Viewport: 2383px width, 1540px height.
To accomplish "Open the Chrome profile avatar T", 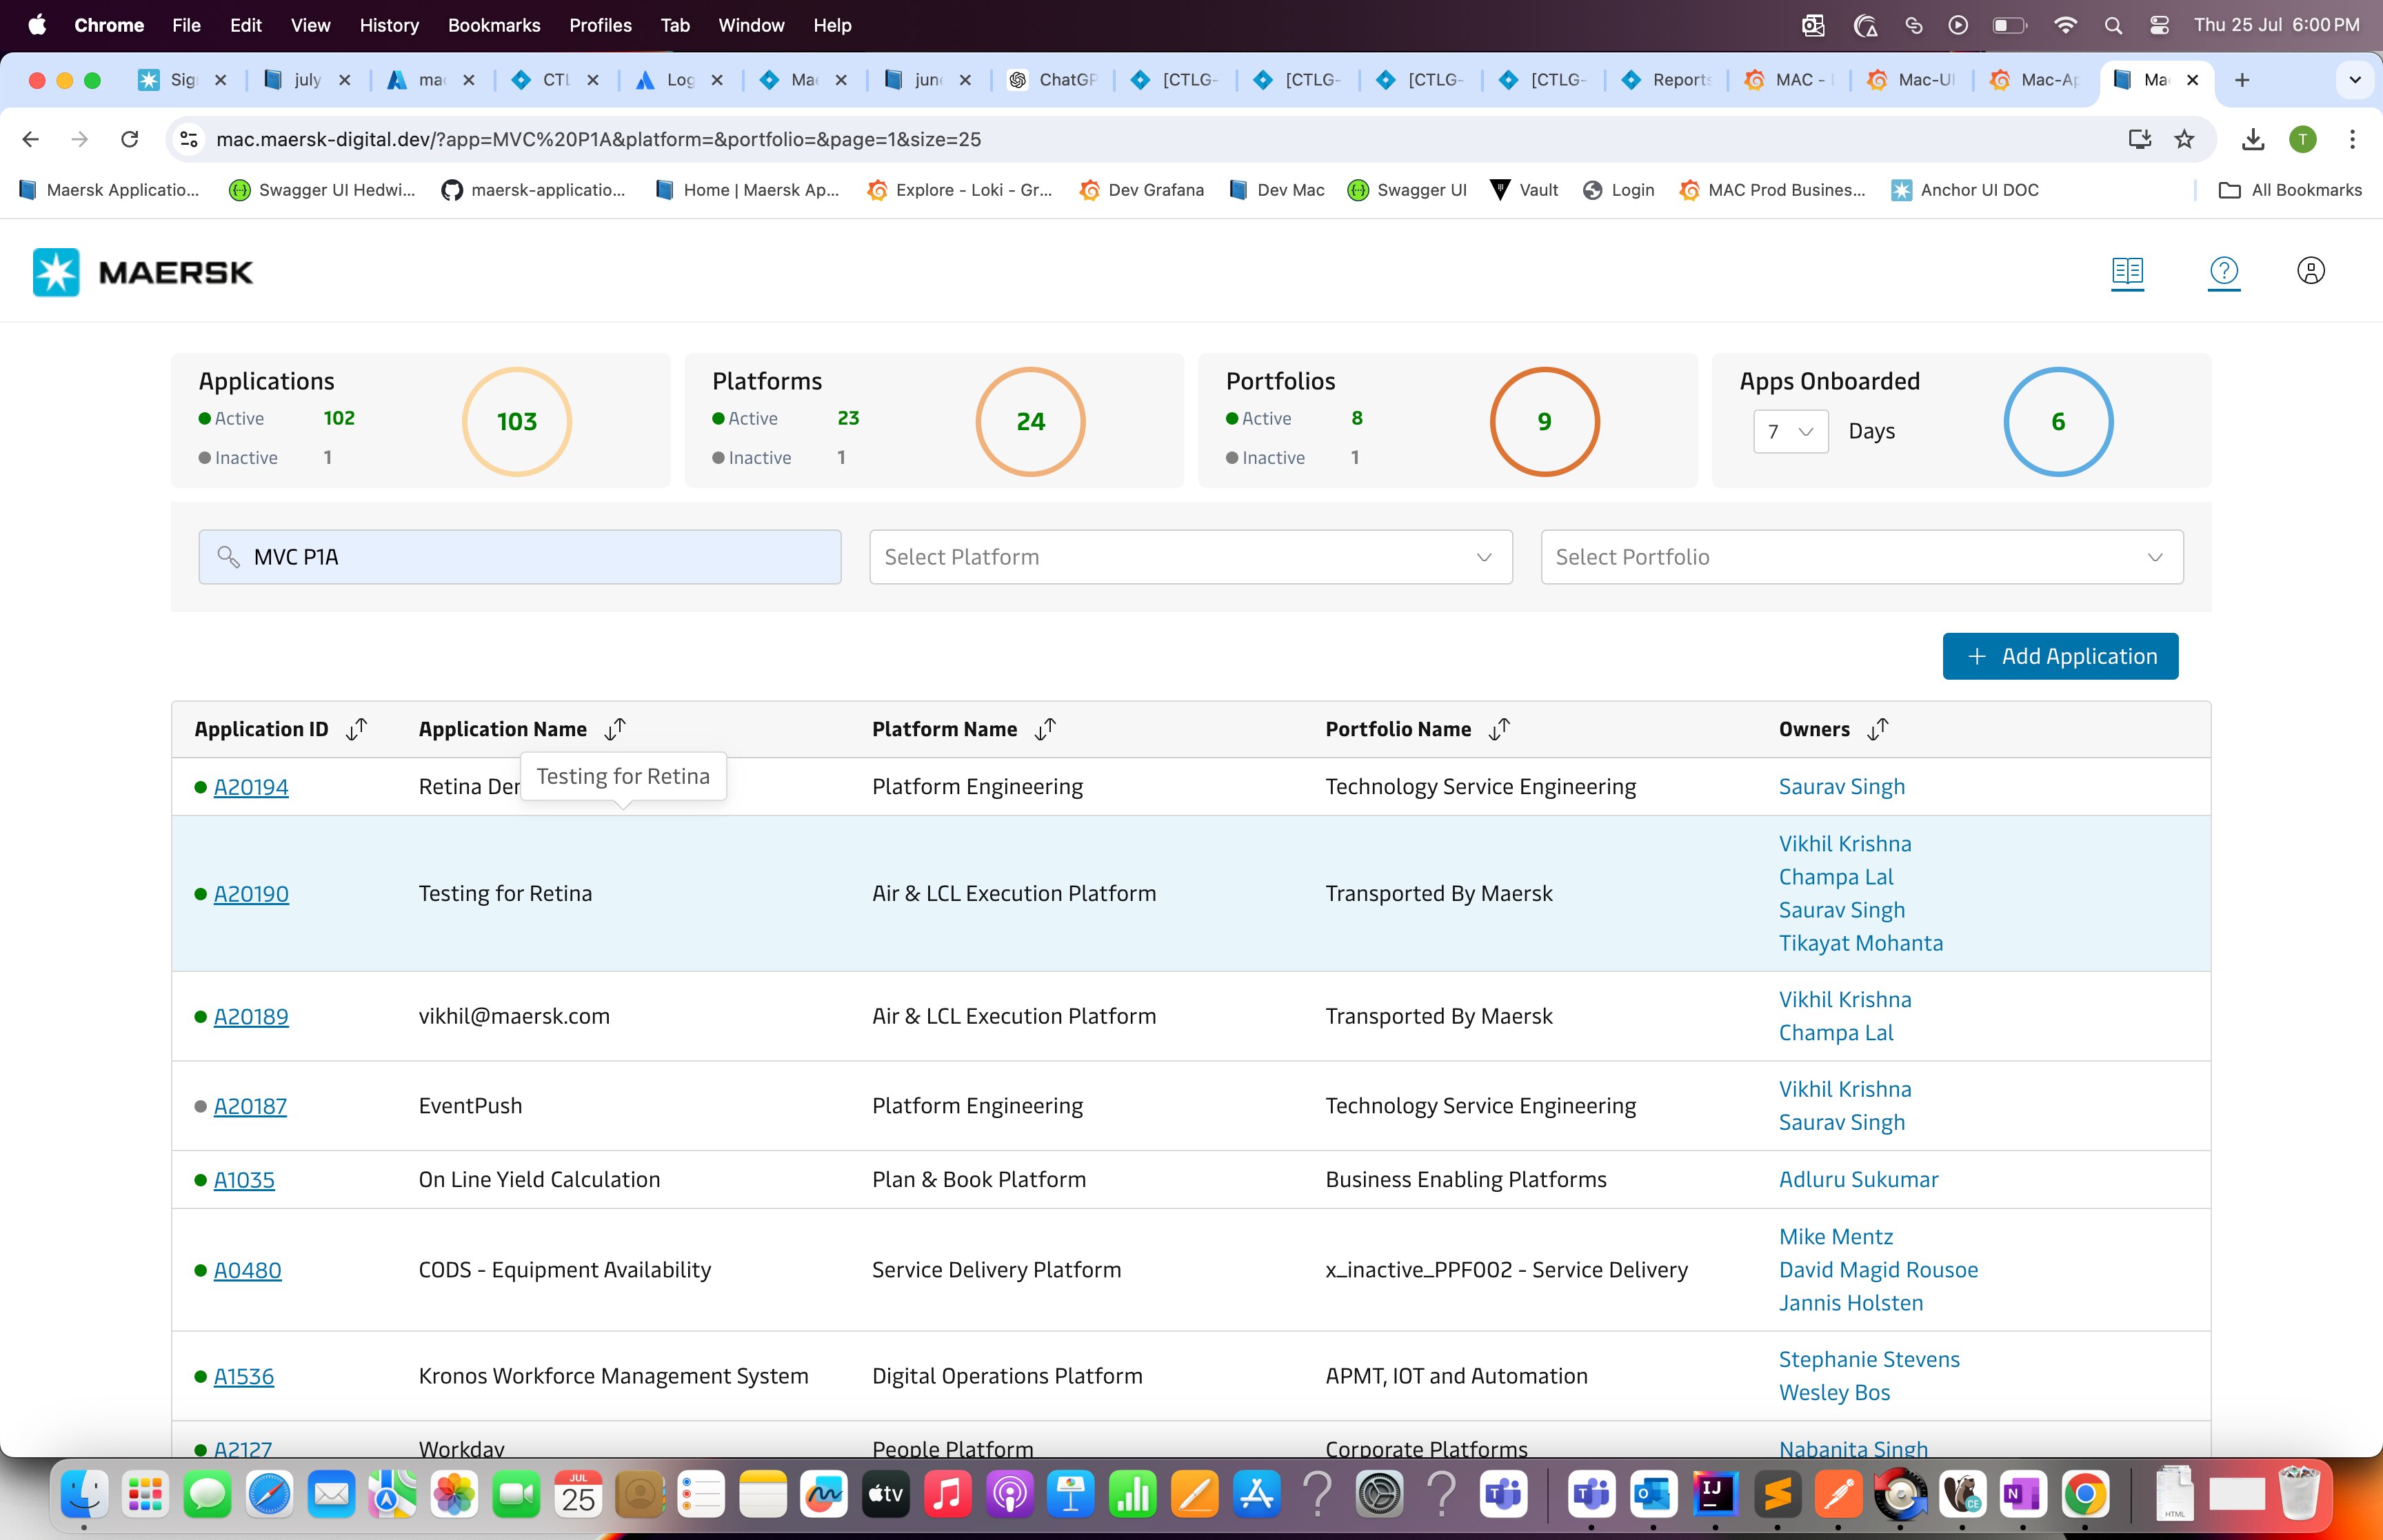I will pos(2303,139).
